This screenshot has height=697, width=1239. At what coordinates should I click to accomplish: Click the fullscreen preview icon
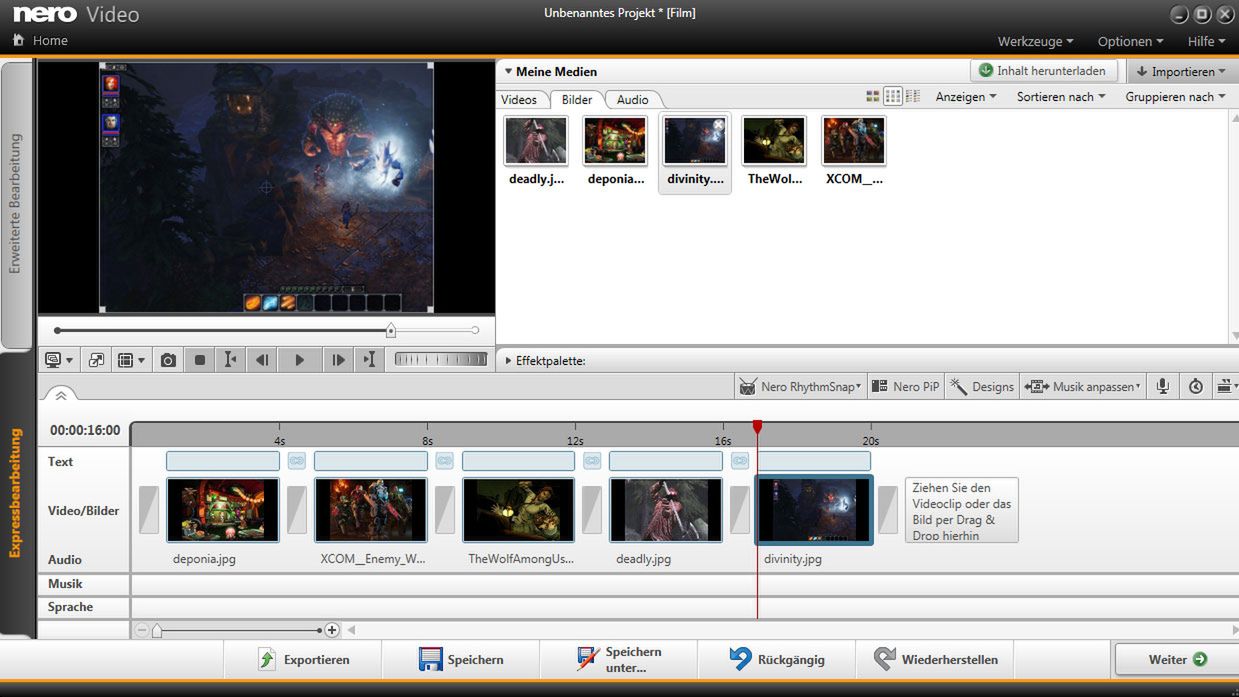click(96, 360)
